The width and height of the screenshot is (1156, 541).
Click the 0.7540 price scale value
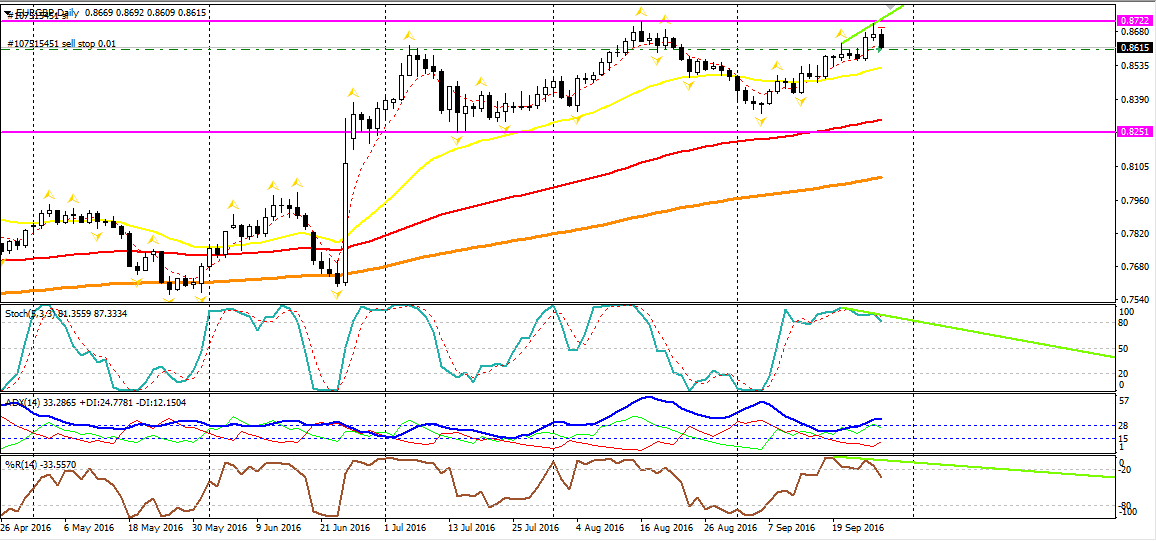(x=1136, y=299)
